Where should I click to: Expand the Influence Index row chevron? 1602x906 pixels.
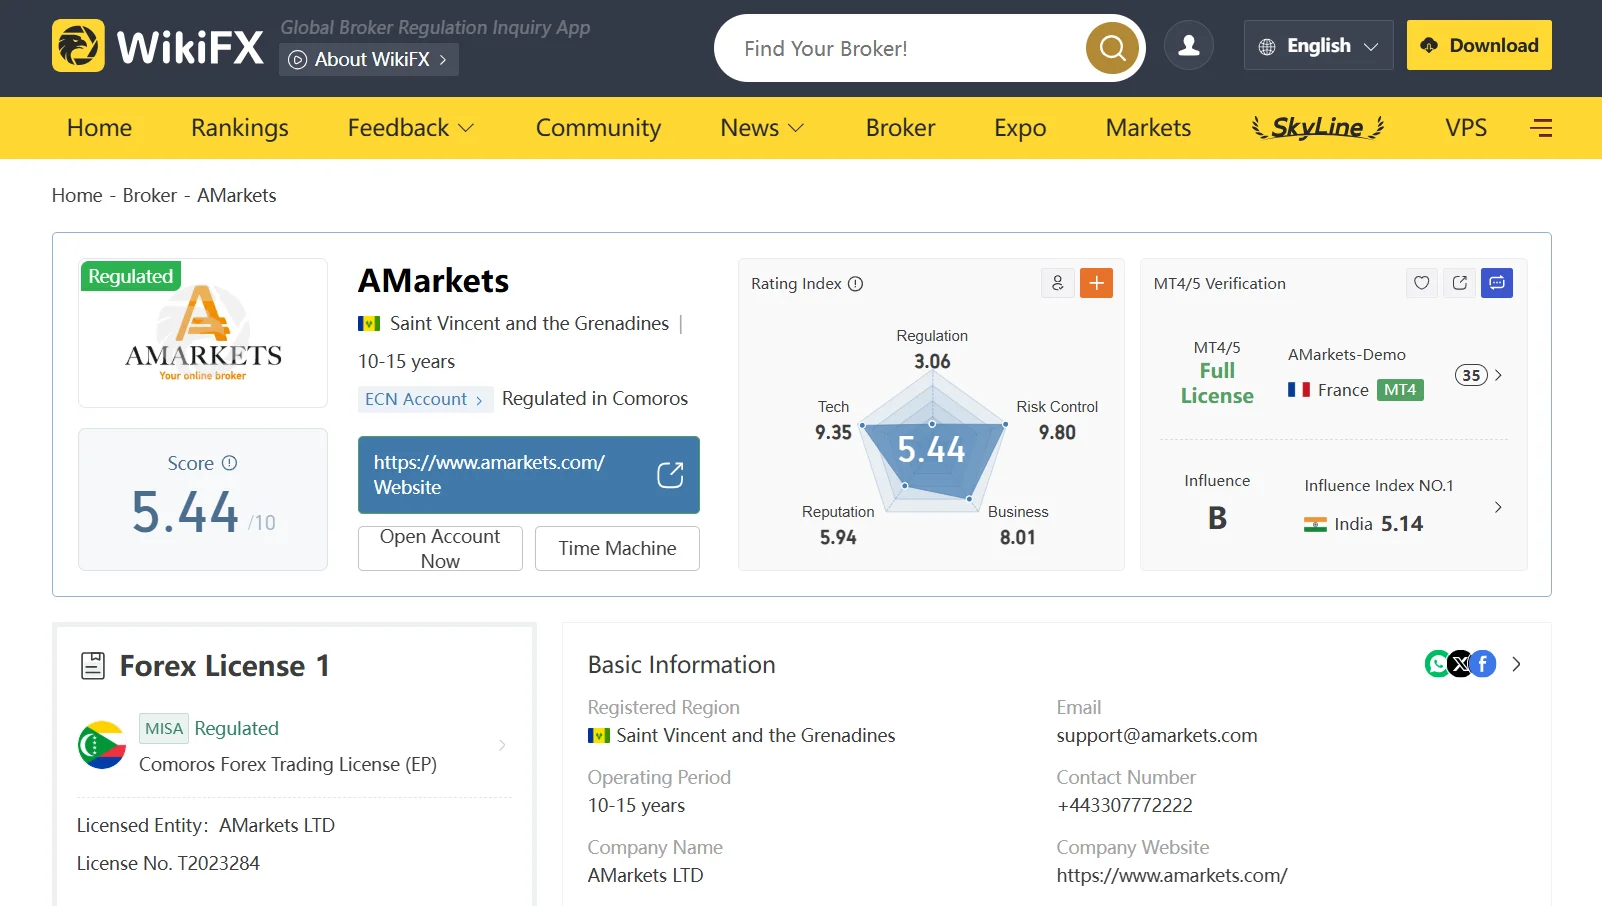click(1498, 507)
